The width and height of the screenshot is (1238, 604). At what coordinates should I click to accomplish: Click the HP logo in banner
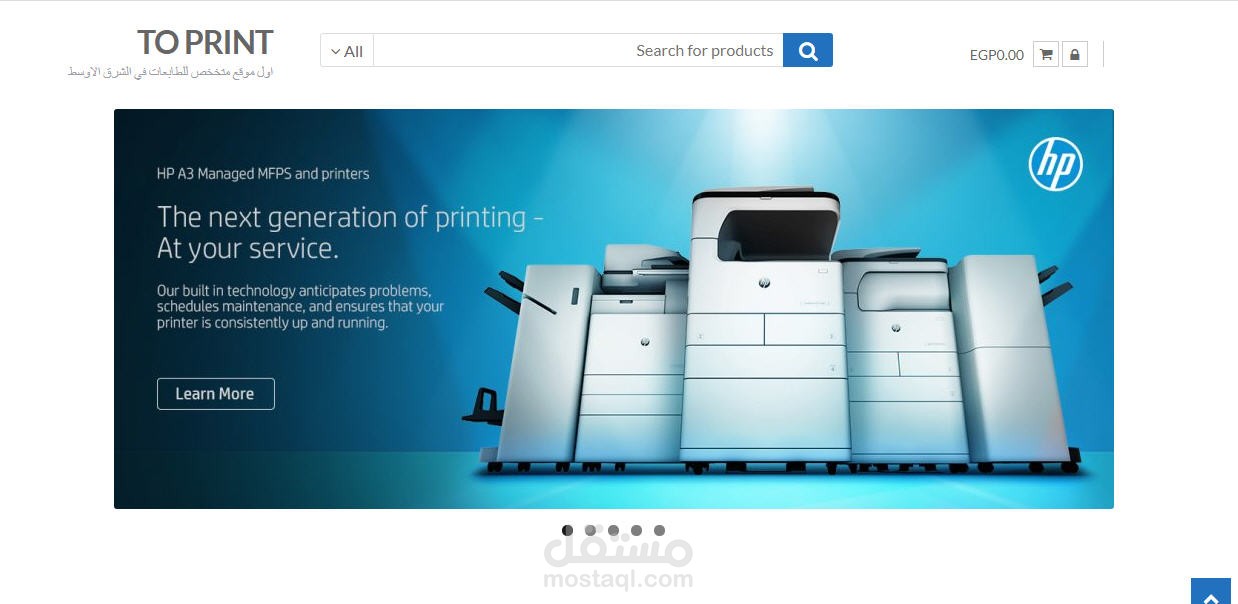click(x=1056, y=164)
